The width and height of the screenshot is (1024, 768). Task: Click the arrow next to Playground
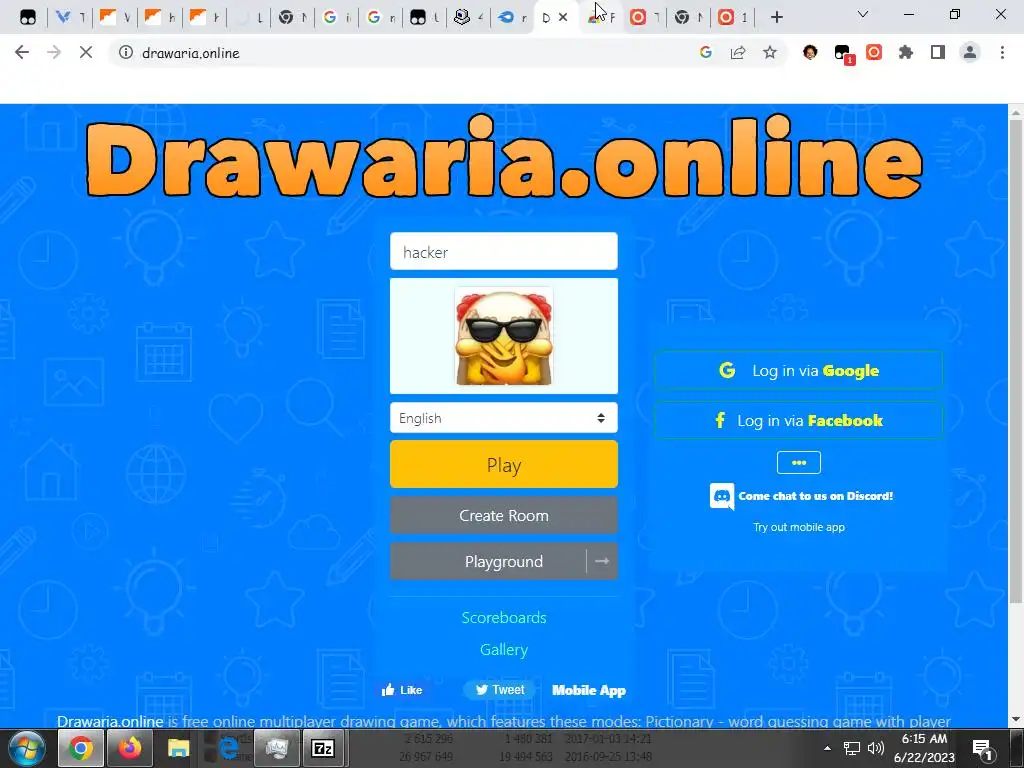click(x=602, y=561)
